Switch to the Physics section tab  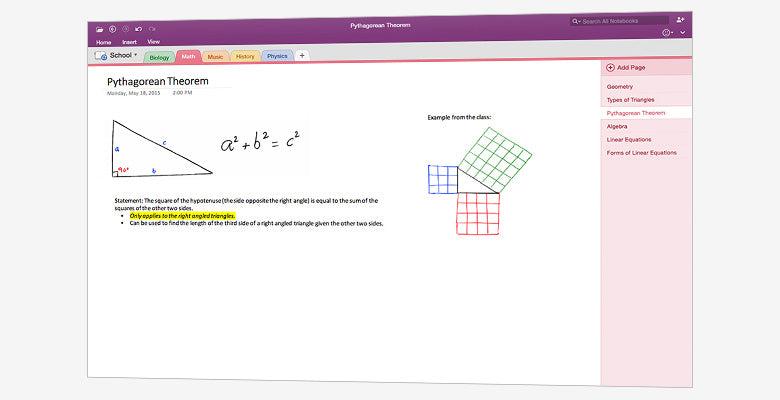point(277,57)
